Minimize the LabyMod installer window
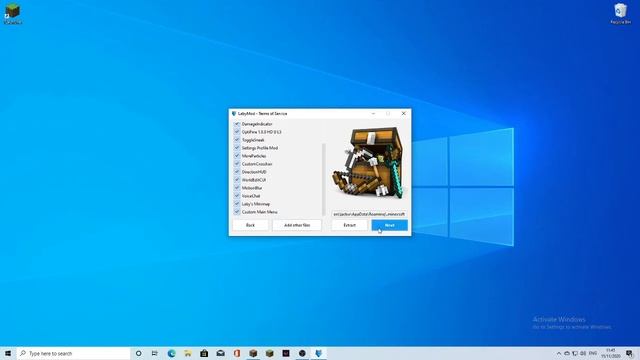Viewport: 640px width, 360px height. point(373,113)
